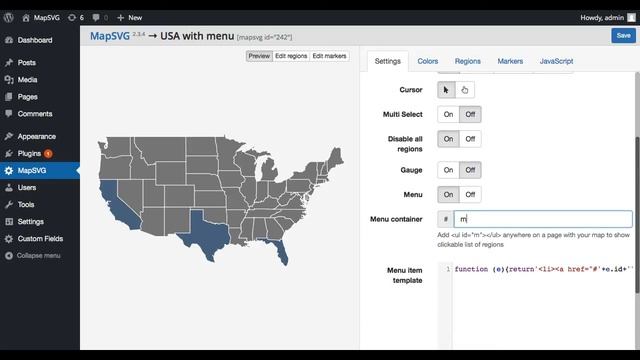Select the arrow pointer cursor option
This screenshot has height=360, width=640.
pyautogui.click(x=446, y=90)
